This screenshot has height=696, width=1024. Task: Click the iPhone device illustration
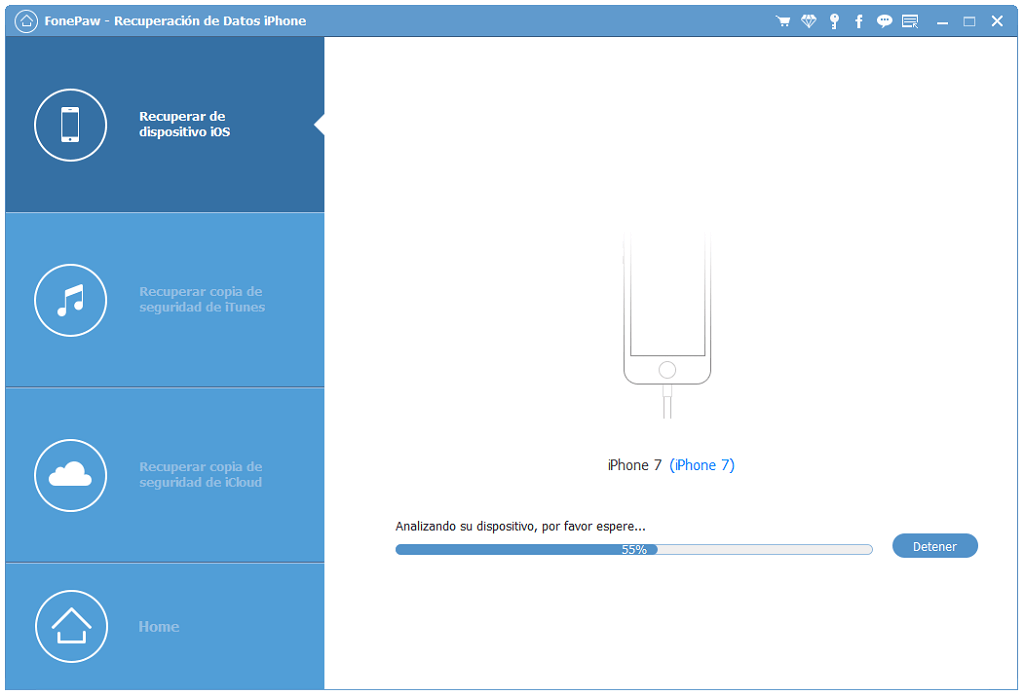667,323
